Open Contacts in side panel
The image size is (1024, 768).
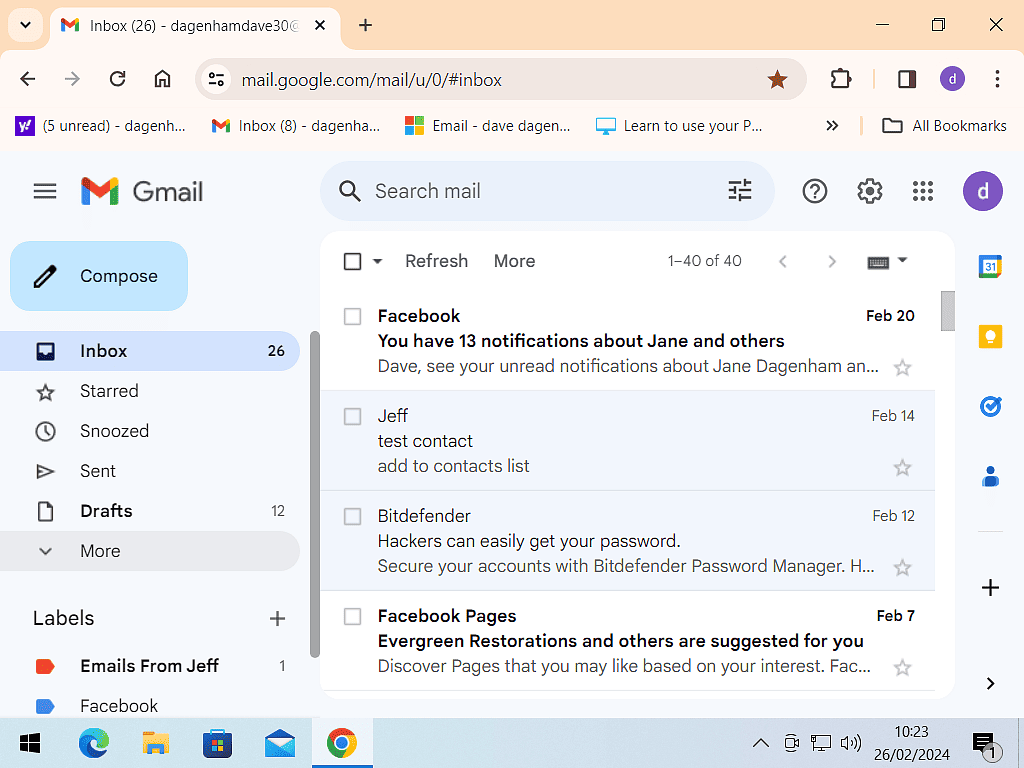click(x=990, y=477)
